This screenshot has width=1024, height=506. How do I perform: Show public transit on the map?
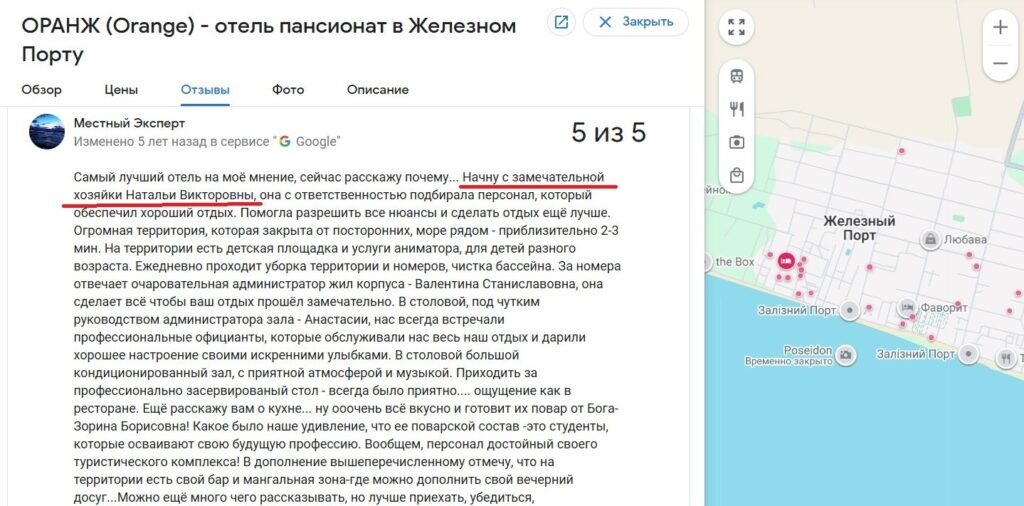pos(737,76)
